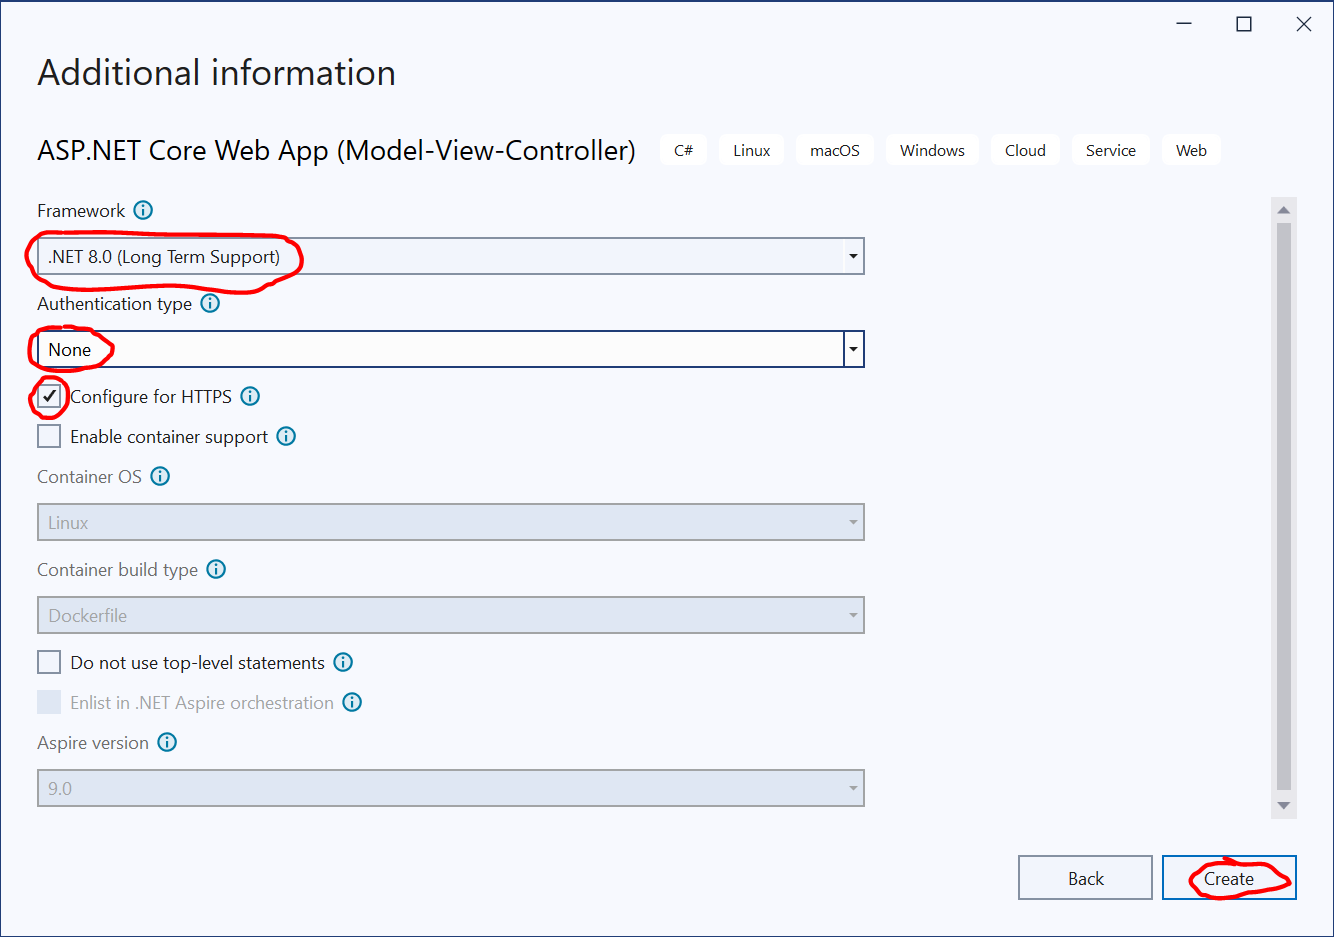Click the Framework label
The height and width of the screenshot is (937, 1334).
coord(81,210)
